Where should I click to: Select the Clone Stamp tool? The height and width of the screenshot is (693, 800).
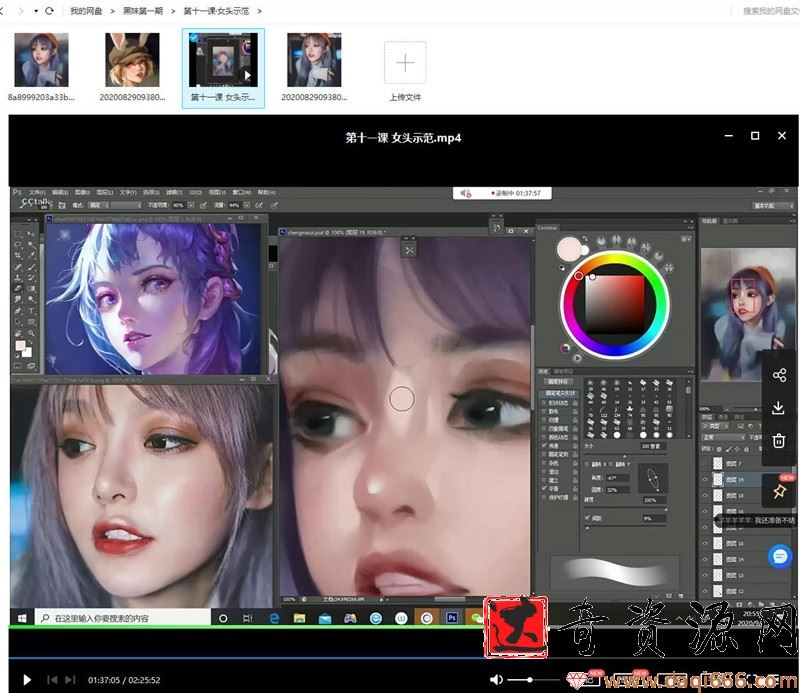[18, 278]
